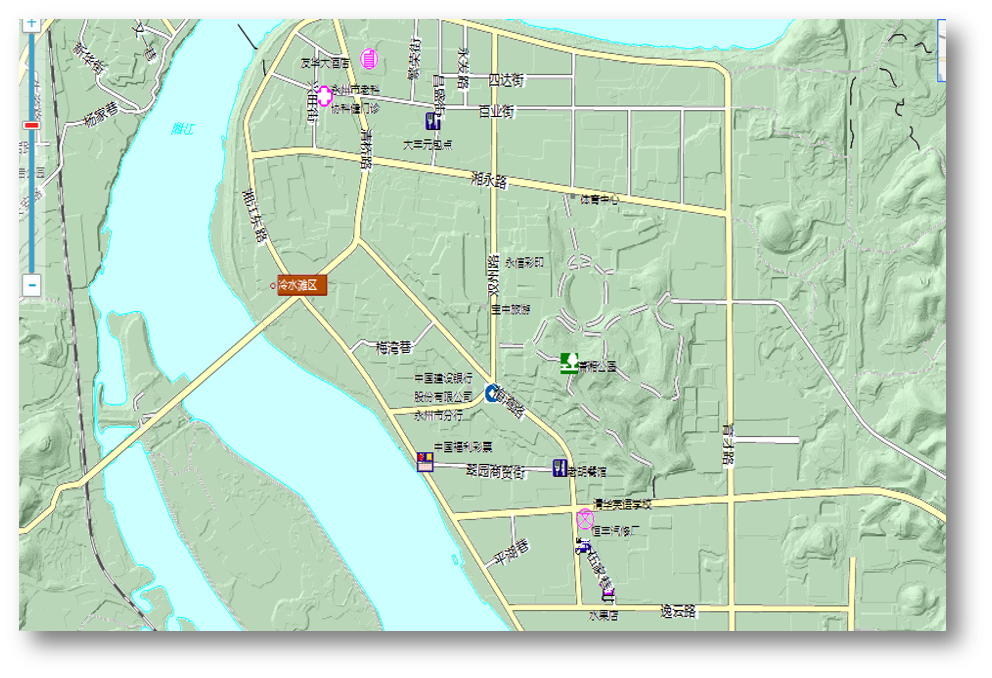Click the 四达街 street label
The image size is (992, 678).
point(506,80)
